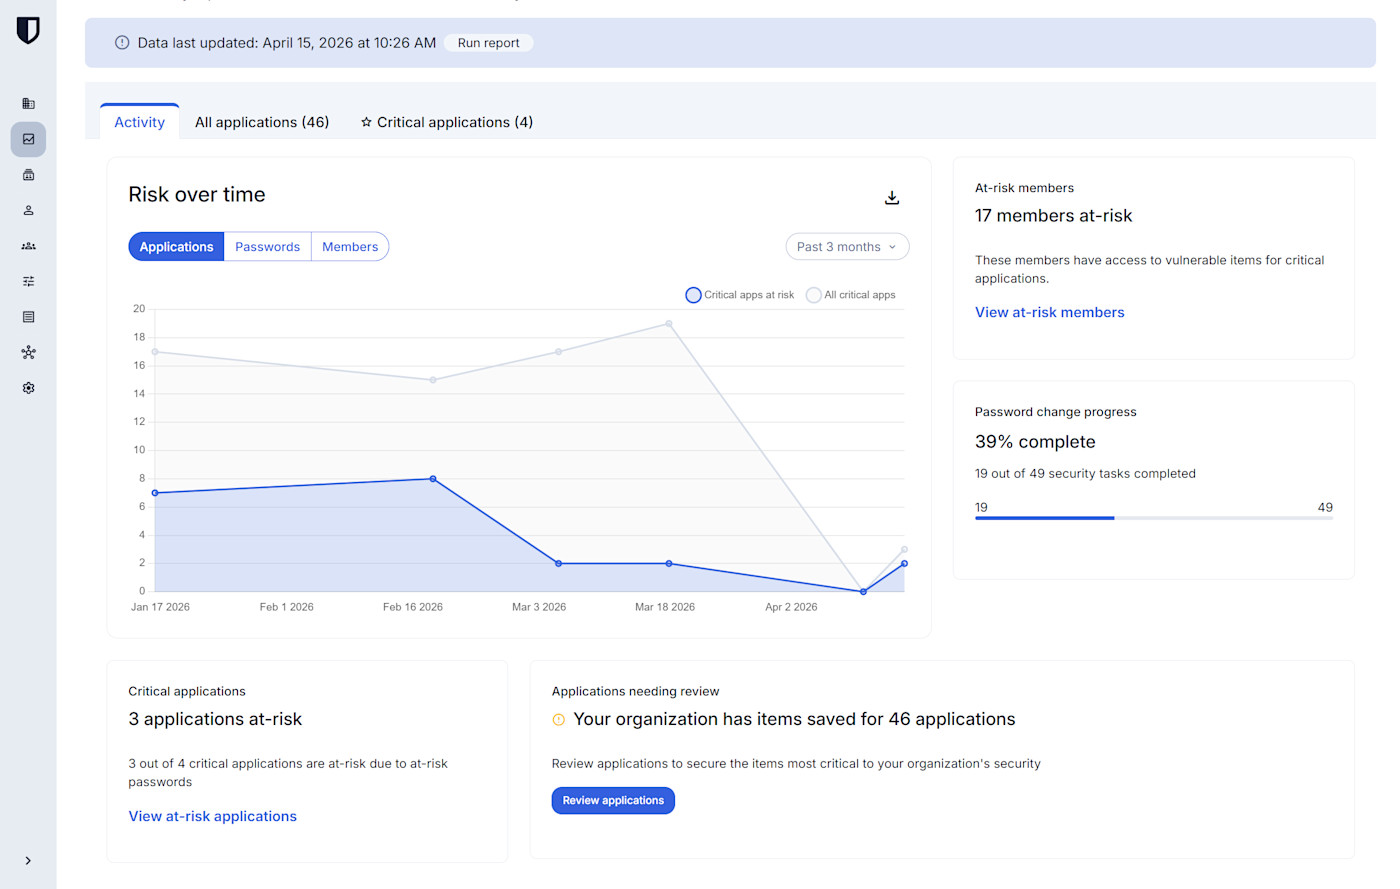Open the organization building icon in sidebar
The image size is (1400, 889).
coord(28,104)
